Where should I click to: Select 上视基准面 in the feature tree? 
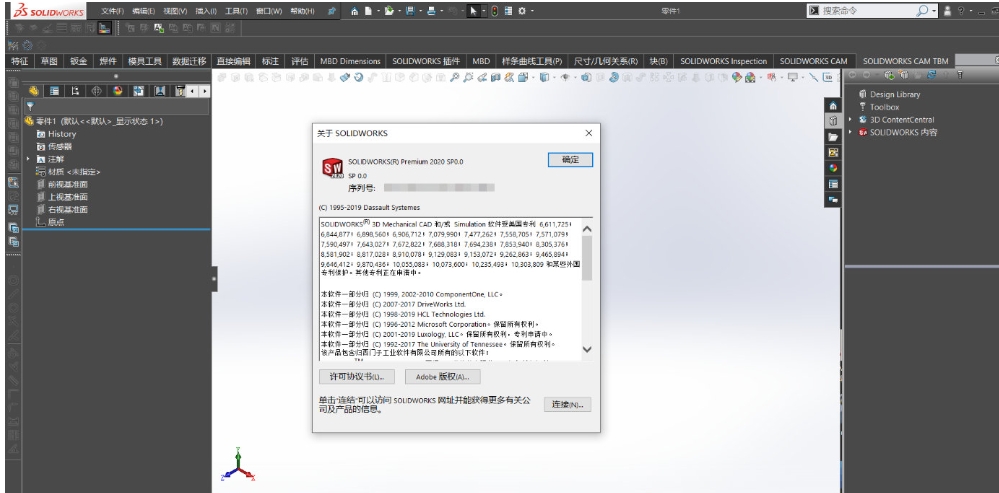click(68, 197)
